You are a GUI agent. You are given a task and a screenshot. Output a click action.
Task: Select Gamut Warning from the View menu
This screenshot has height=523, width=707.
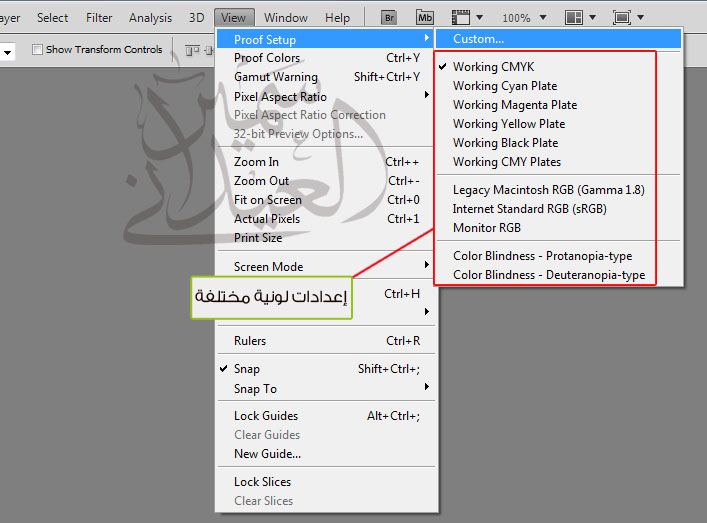coord(275,77)
